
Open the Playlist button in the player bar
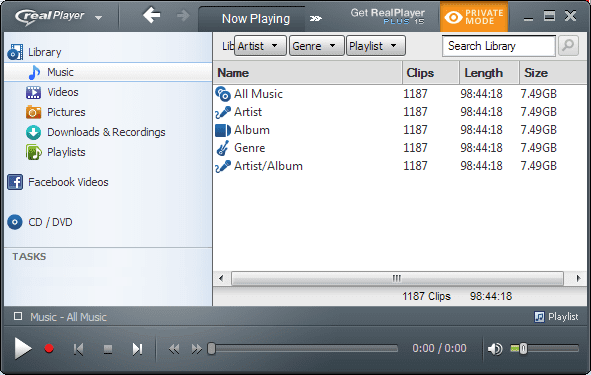point(556,317)
